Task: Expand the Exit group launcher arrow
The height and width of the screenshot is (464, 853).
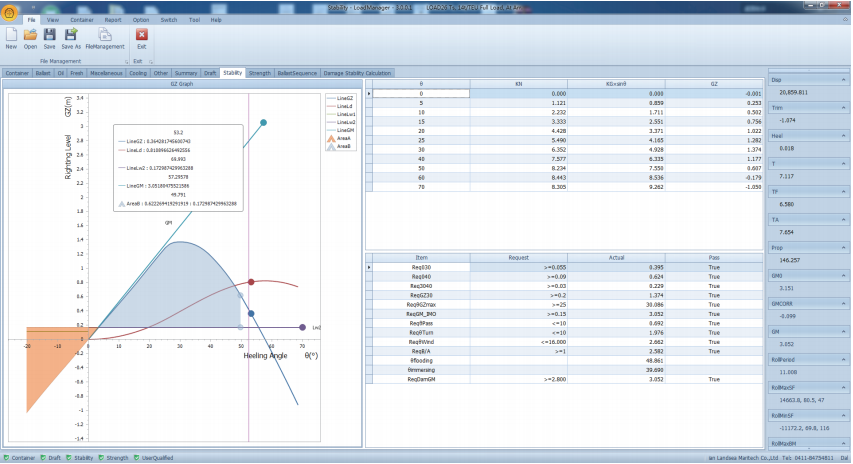Action: 152,61
